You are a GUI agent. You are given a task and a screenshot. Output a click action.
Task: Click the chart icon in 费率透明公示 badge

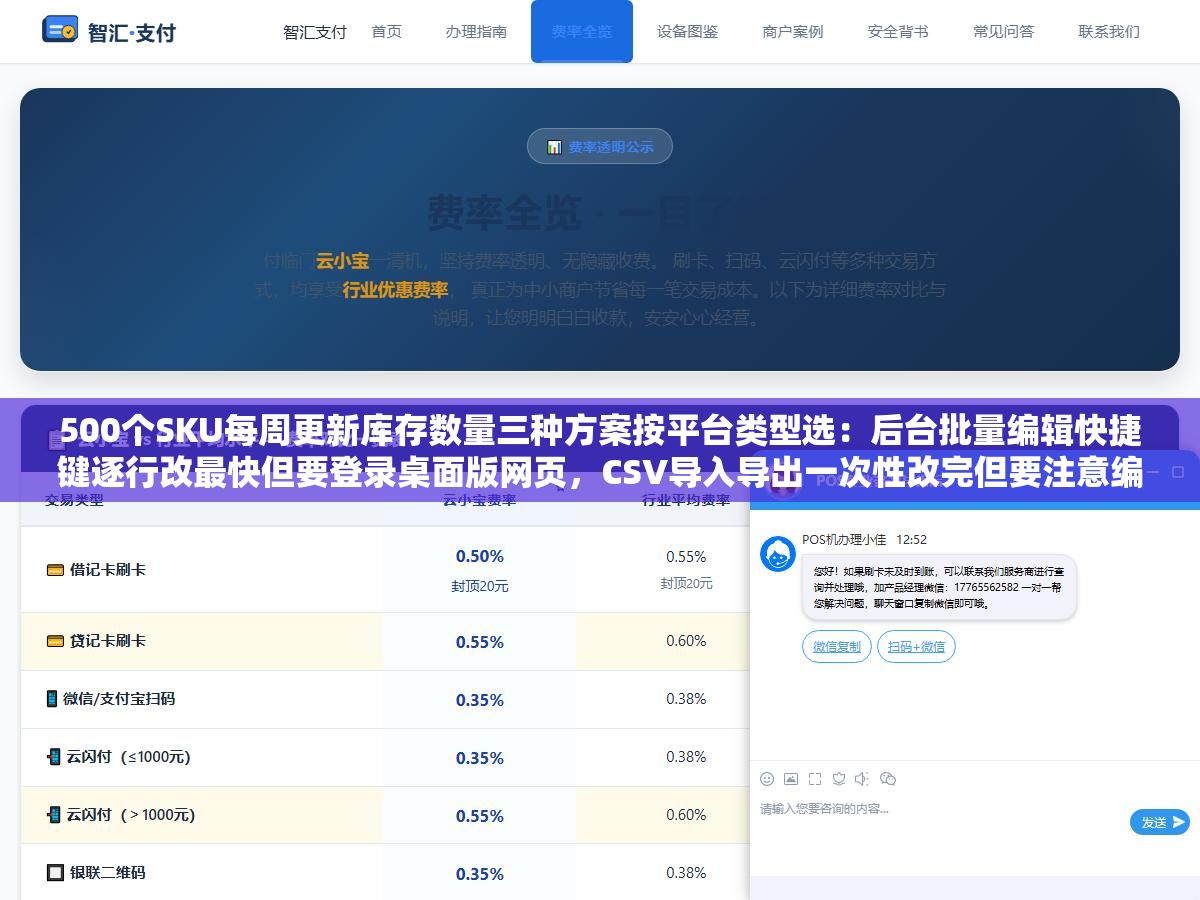(554, 147)
